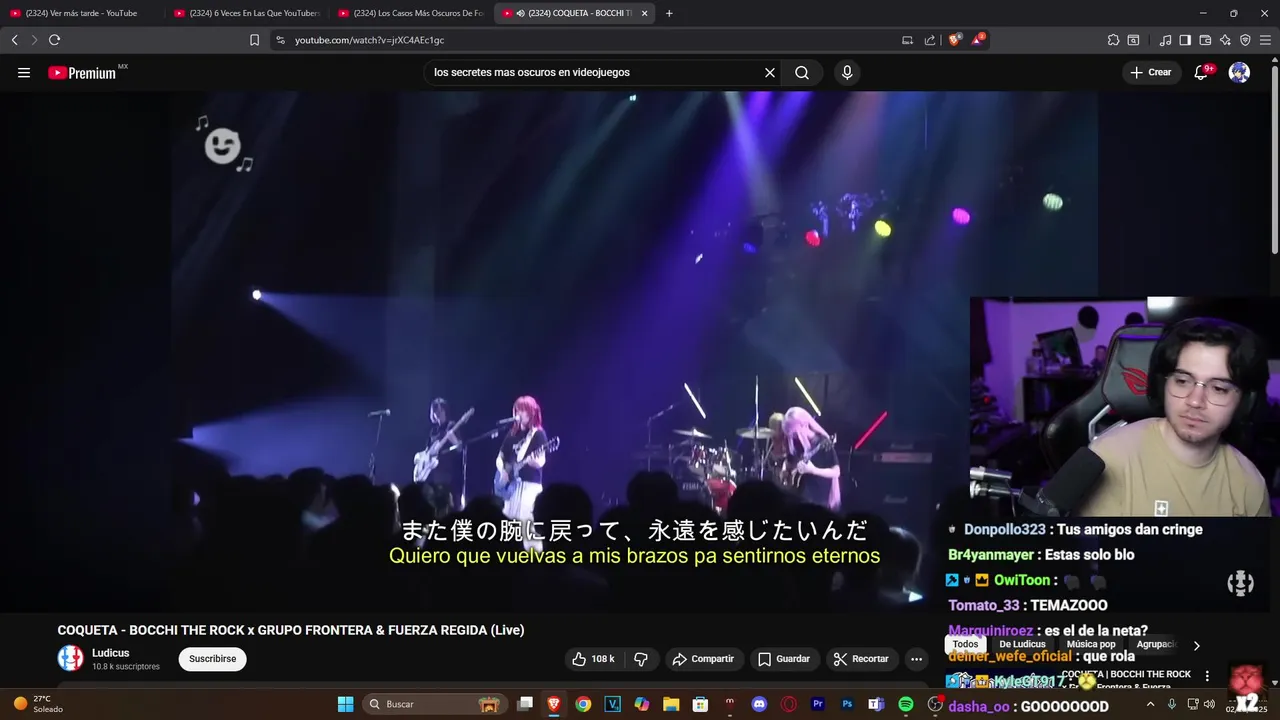Click the Crear create button
The height and width of the screenshot is (720, 1280).
tap(1150, 72)
